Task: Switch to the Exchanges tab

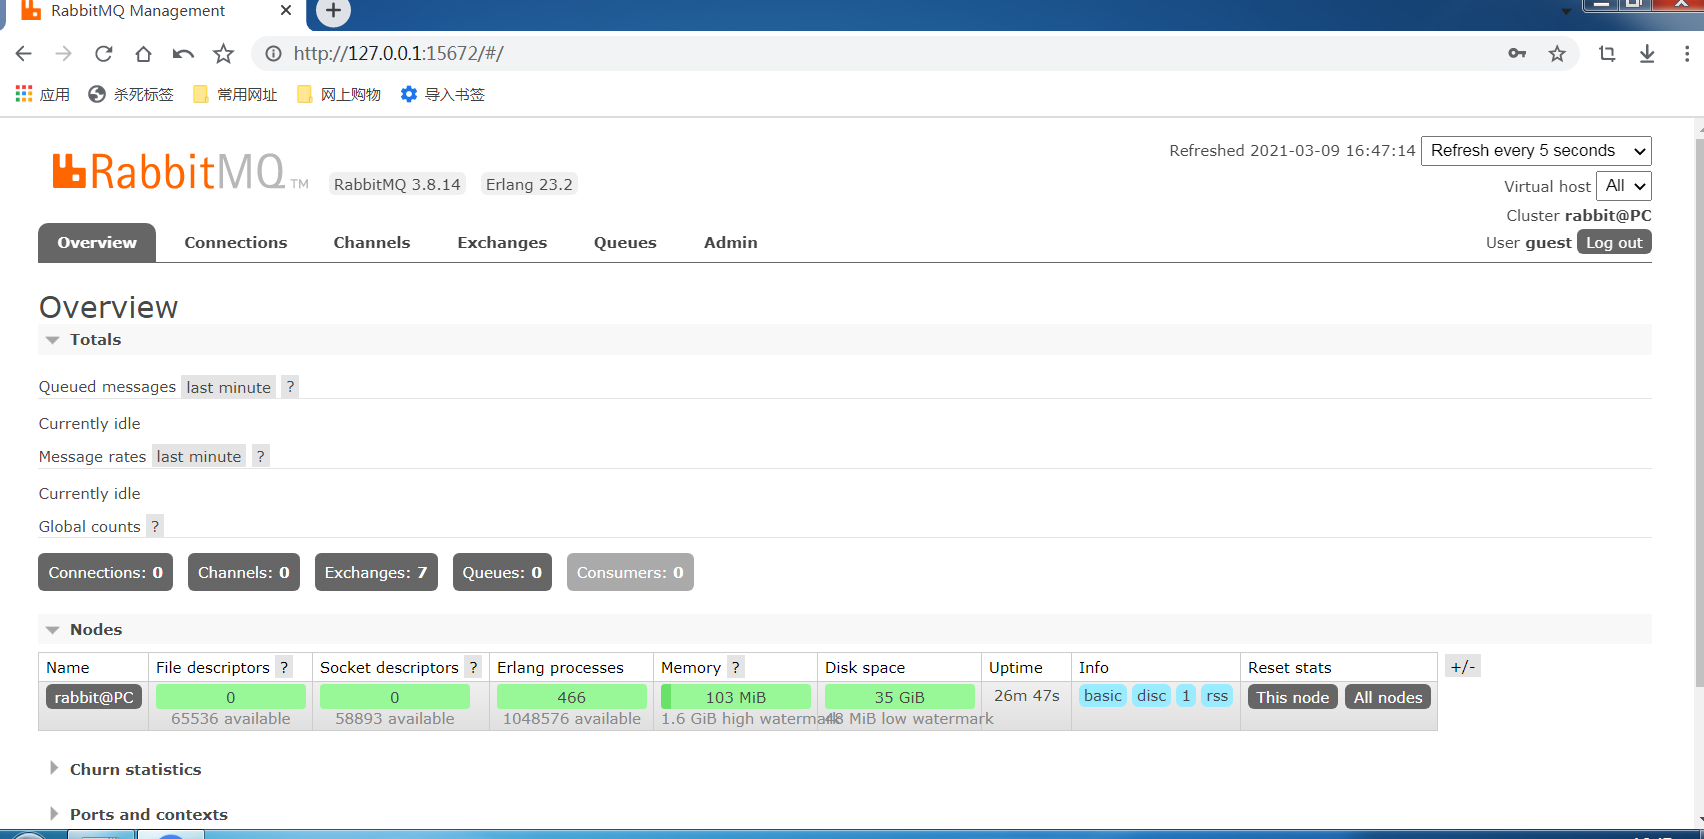Action: (502, 243)
